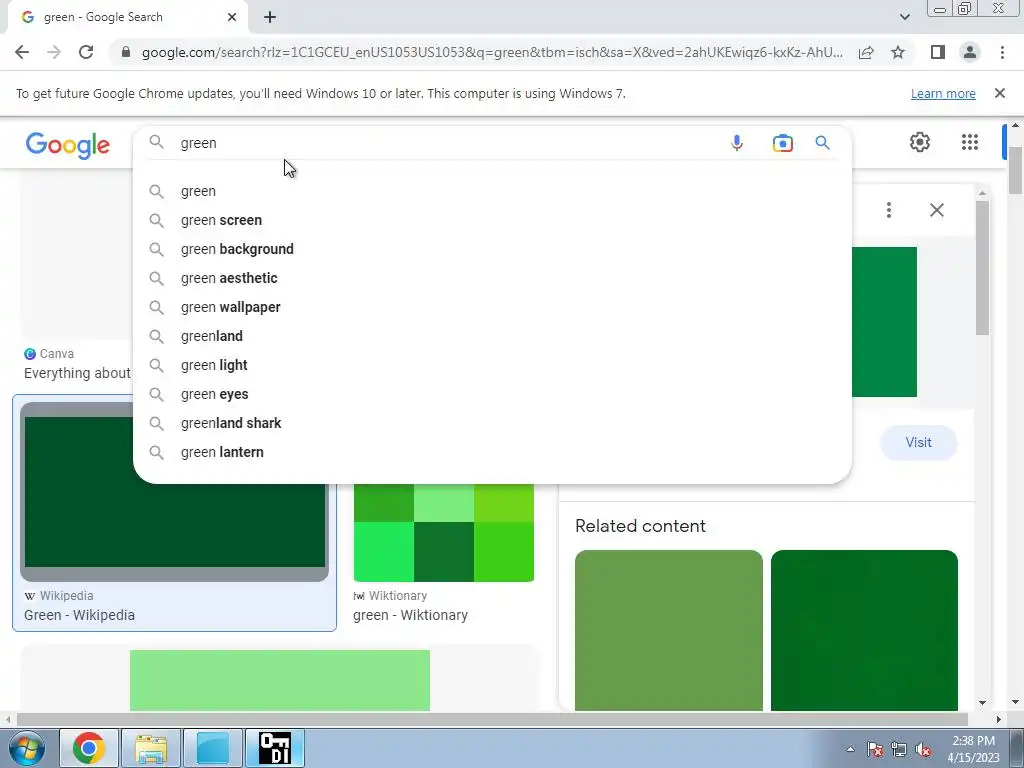Image resolution: width=1024 pixels, height=768 pixels.
Task: Go to the Google logo homepage
Action: (x=68, y=145)
